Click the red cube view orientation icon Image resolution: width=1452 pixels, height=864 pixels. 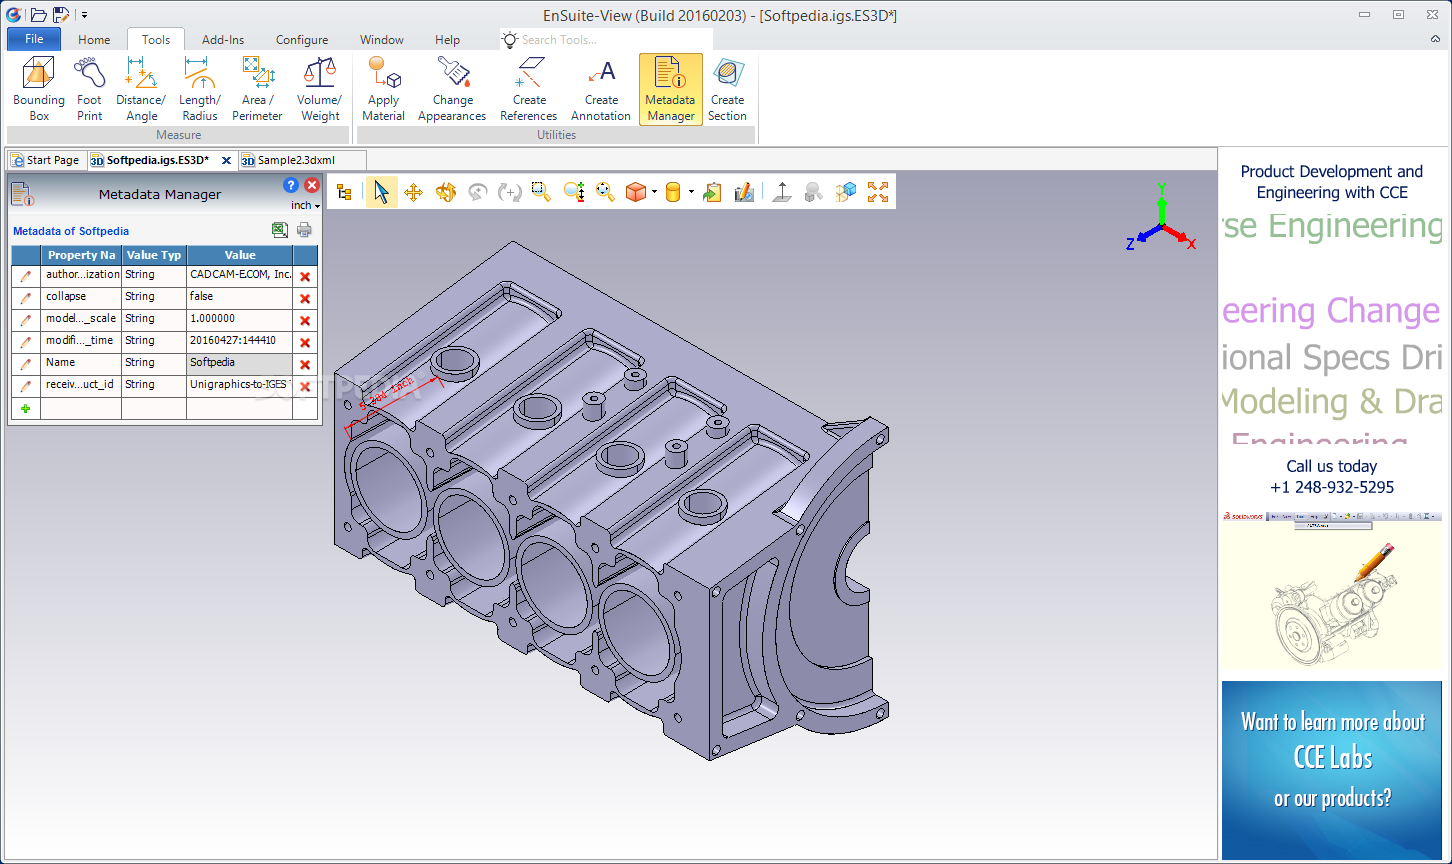(636, 192)
